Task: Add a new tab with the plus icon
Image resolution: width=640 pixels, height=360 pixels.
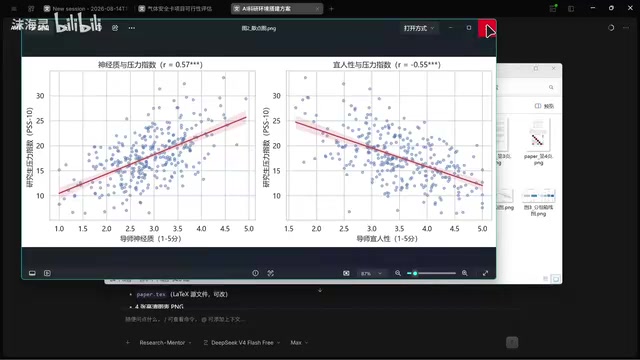Action: (x=331, y=9)
